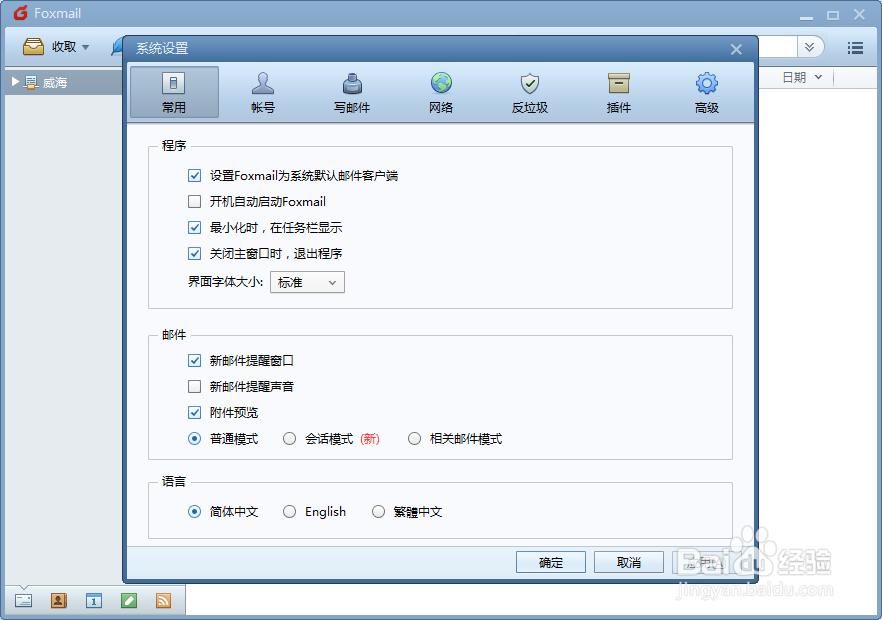
Task: Enable 开机自动启动Foxmail checkbox
Action: pyautogui.click(x=195, y=201)
